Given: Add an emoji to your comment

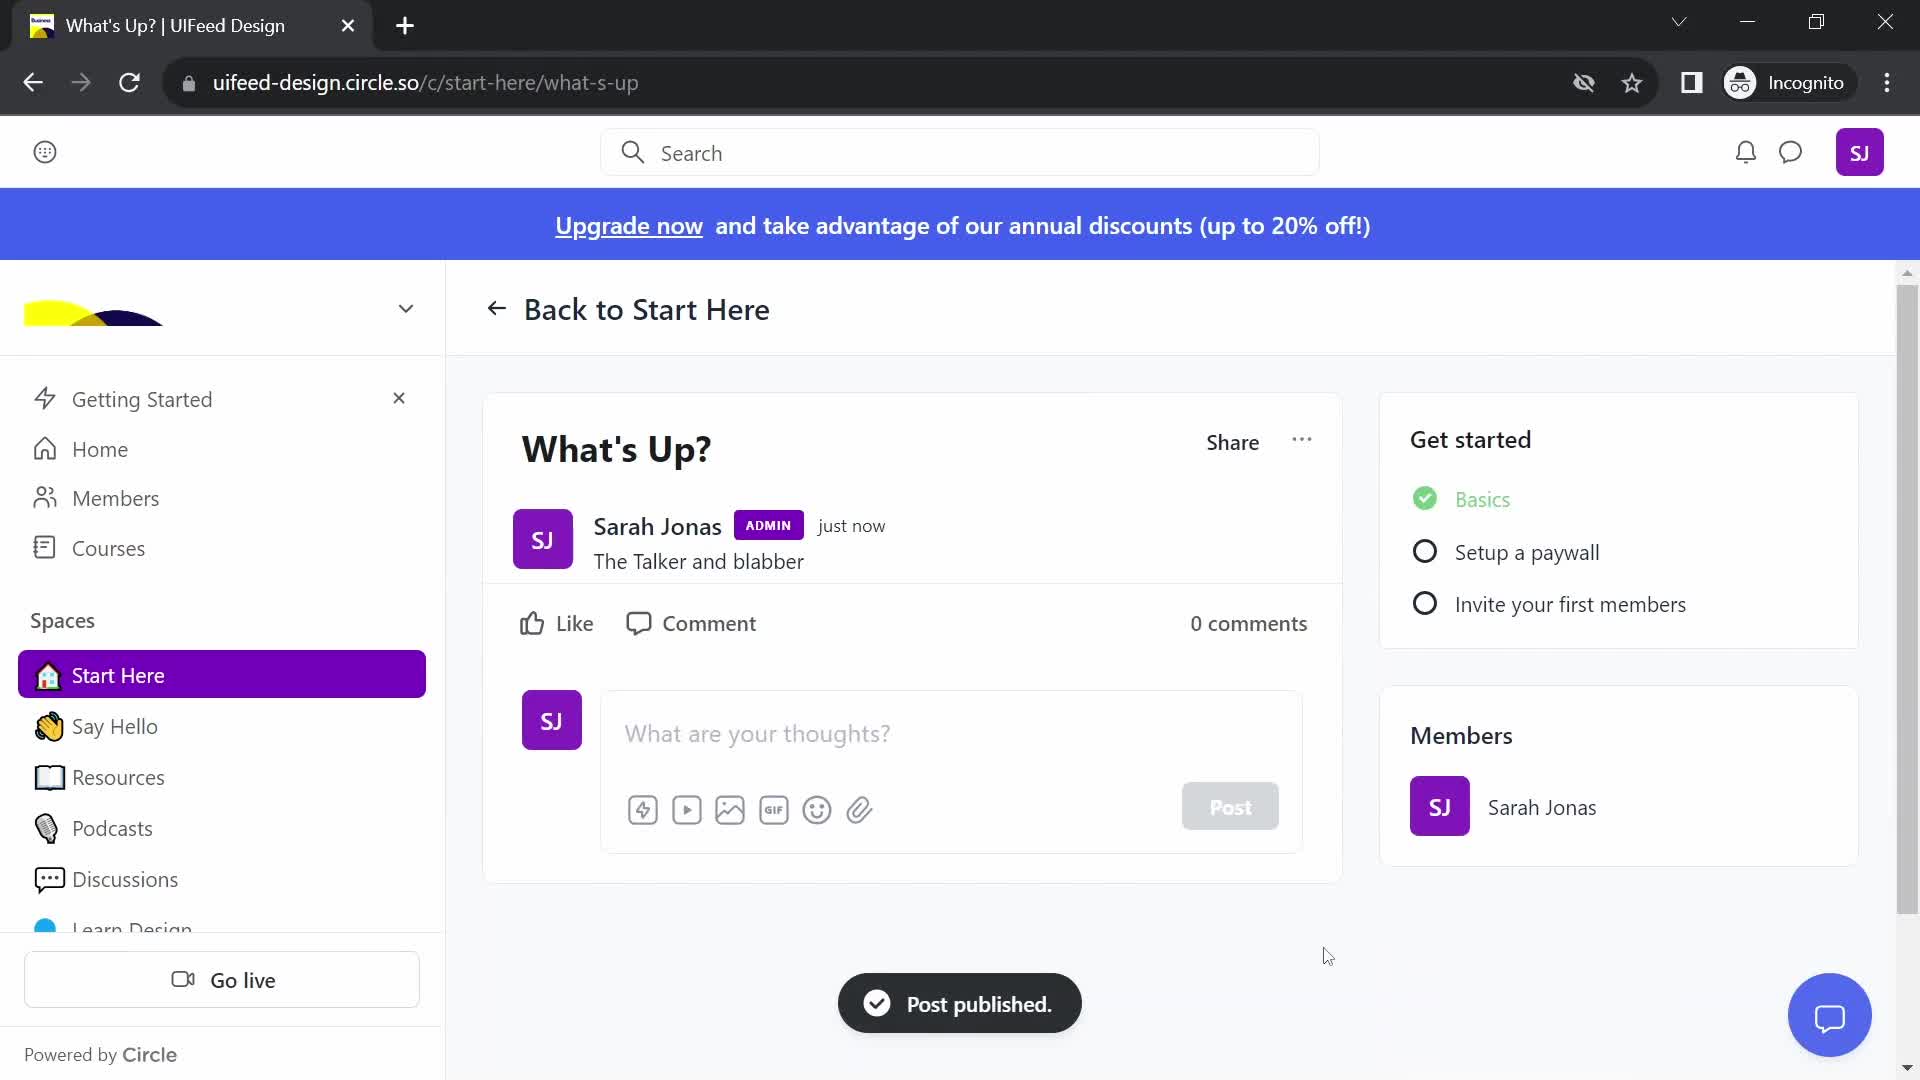Looking at the screenshot, I should coord(817,810).
